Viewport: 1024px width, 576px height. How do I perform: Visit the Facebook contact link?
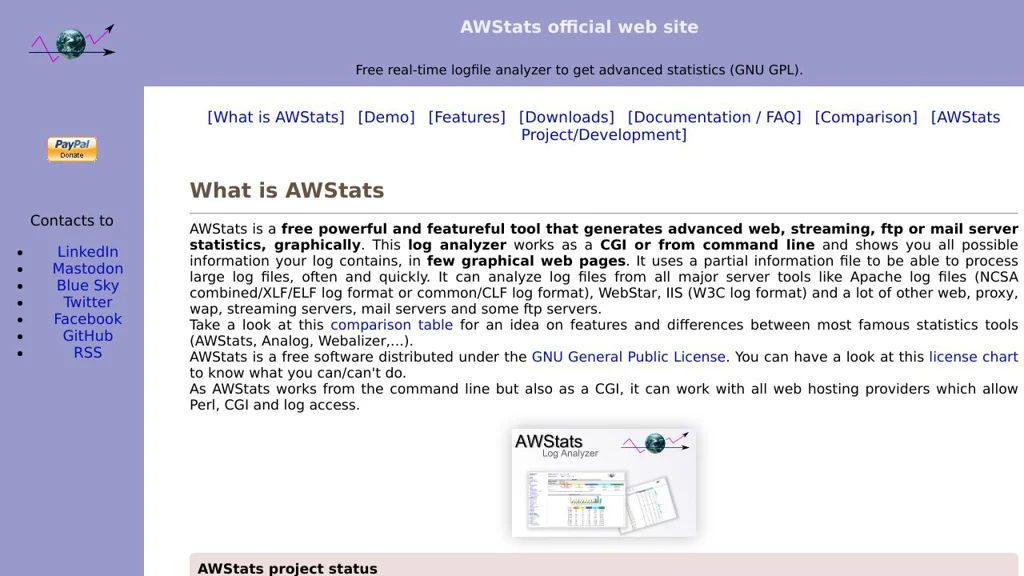pyautogui.click(x=88, y=319)
